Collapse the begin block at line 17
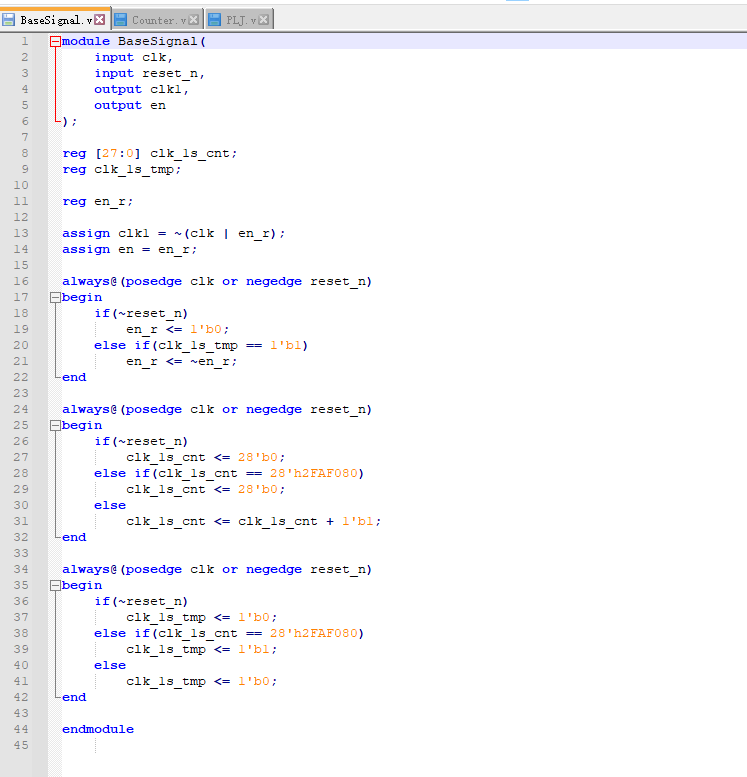Viewport: 747px width, 777px height. click(x=55, y=297)
